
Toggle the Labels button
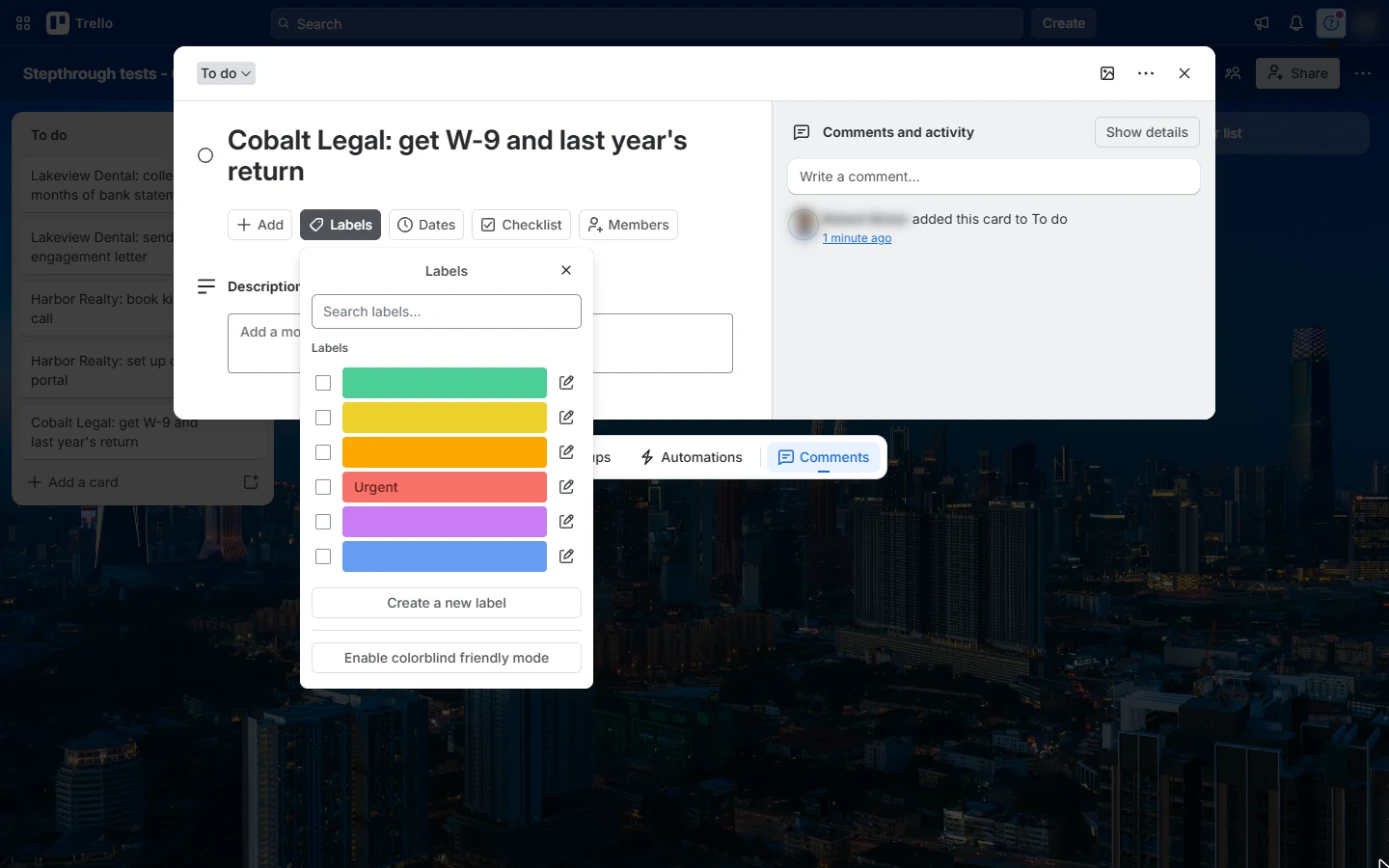pos(340,225)
